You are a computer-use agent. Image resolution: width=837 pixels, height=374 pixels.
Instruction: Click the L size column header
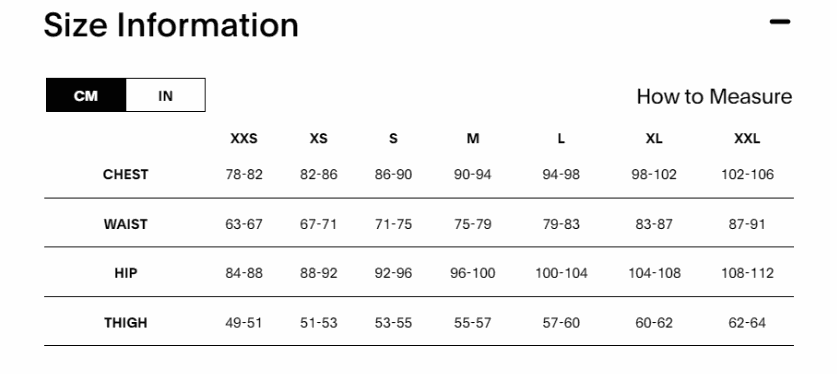561,139
